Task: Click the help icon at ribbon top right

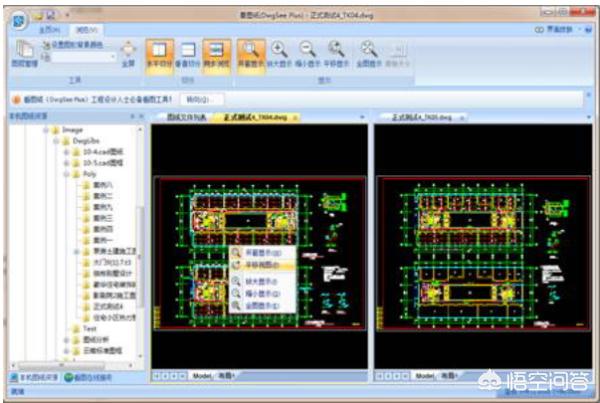Action: pos(589,29)
